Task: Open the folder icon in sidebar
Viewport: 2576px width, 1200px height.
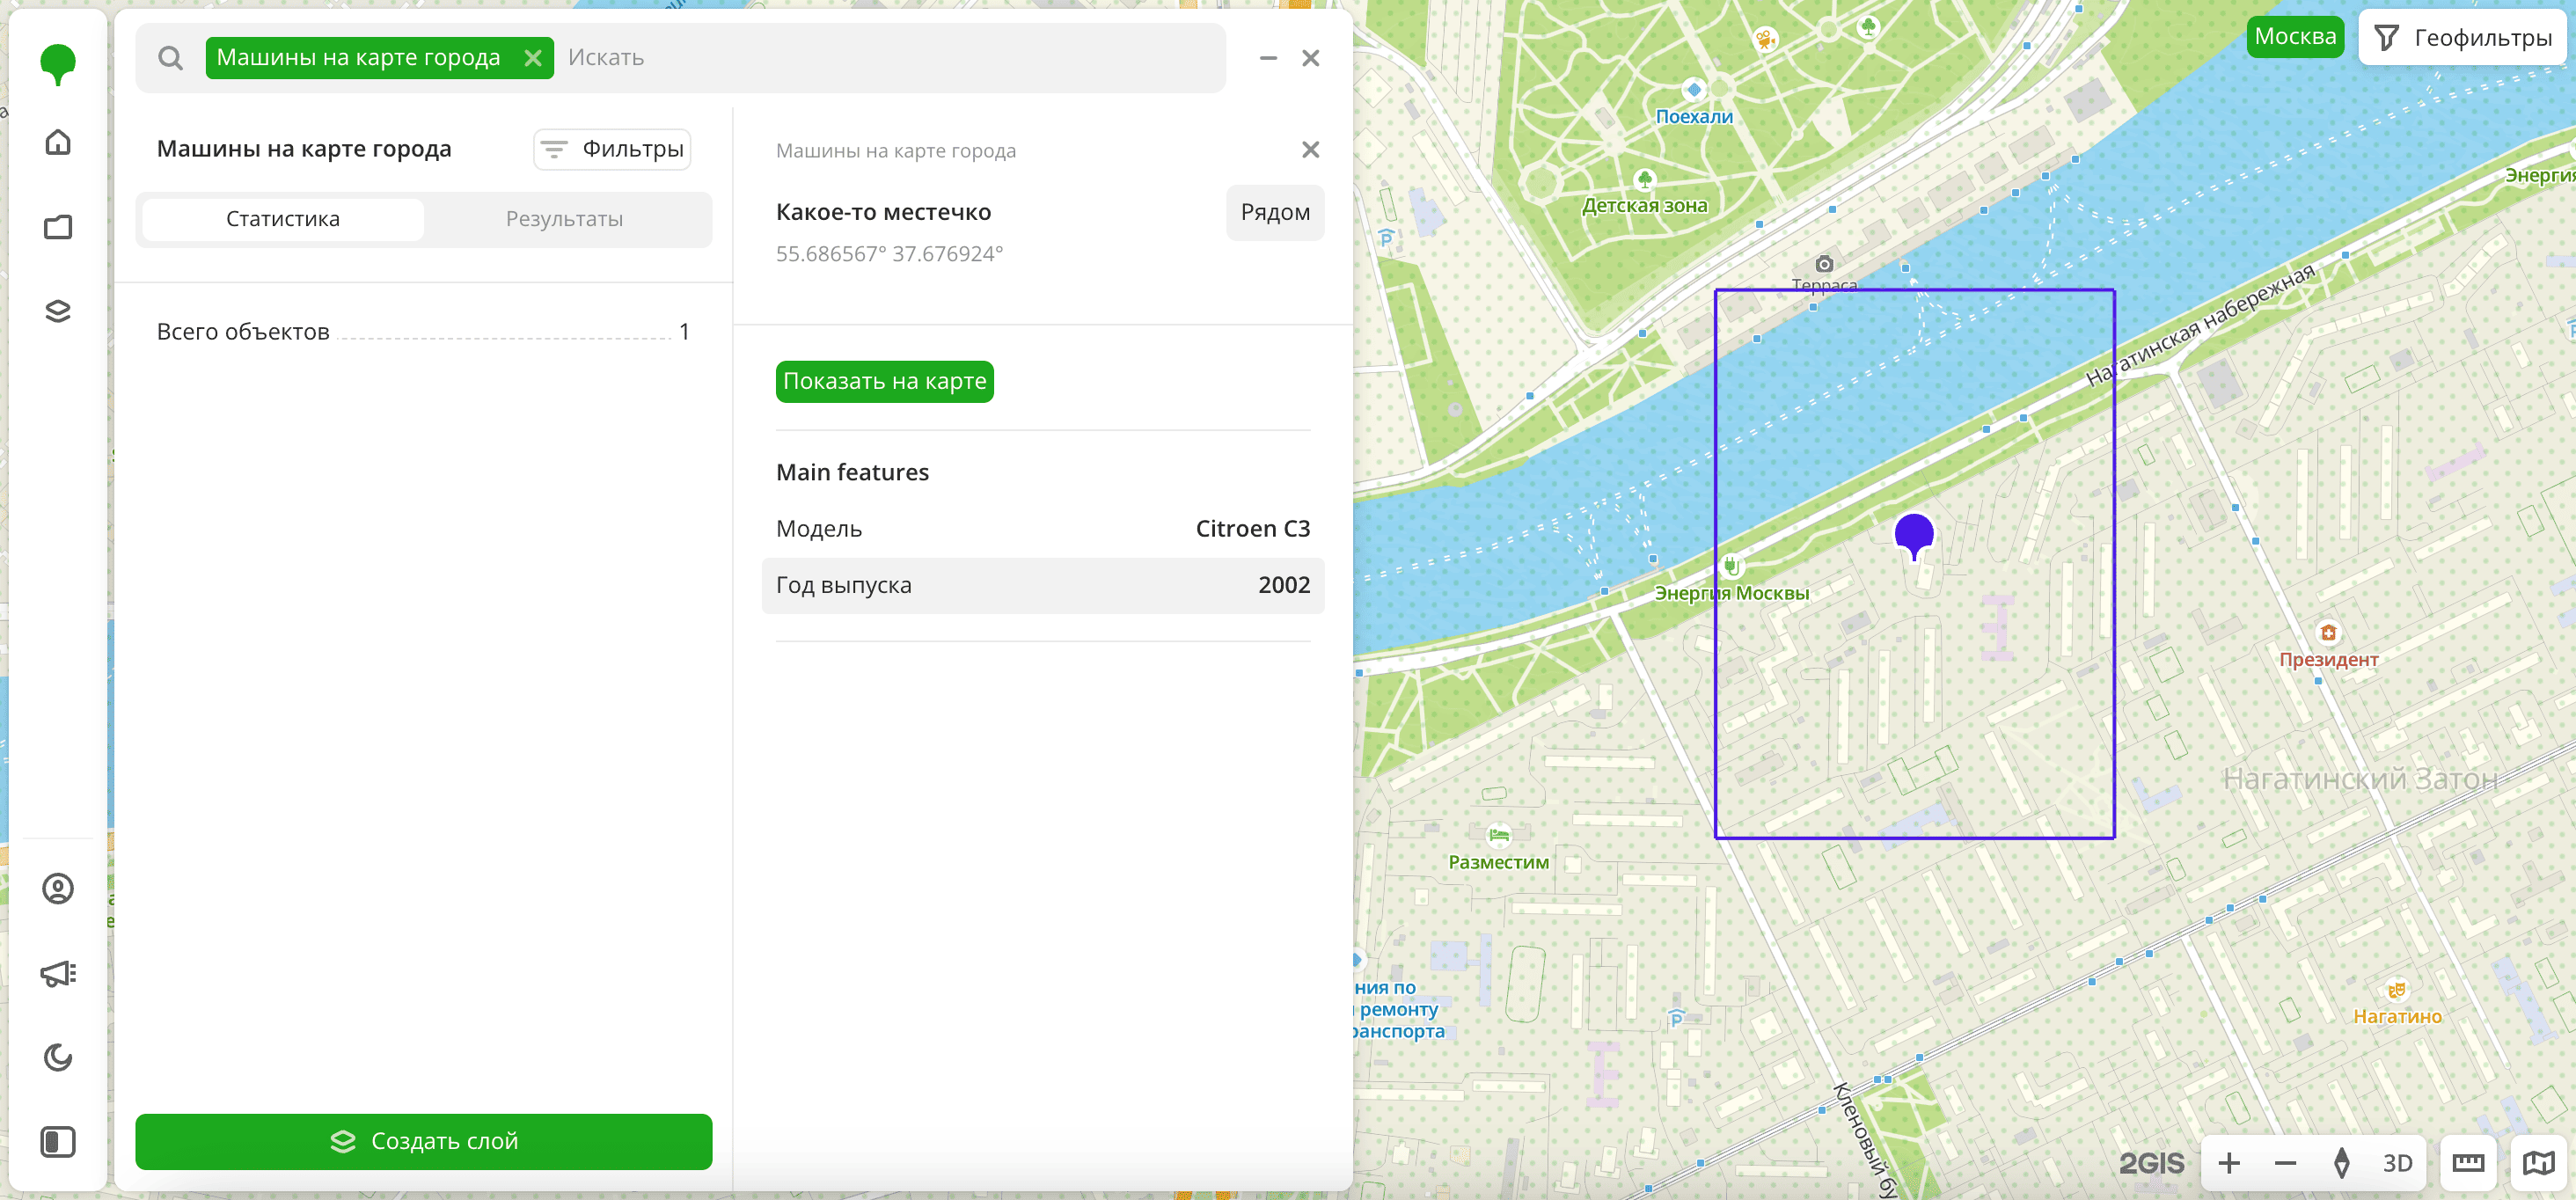Action: pos(58,227)
